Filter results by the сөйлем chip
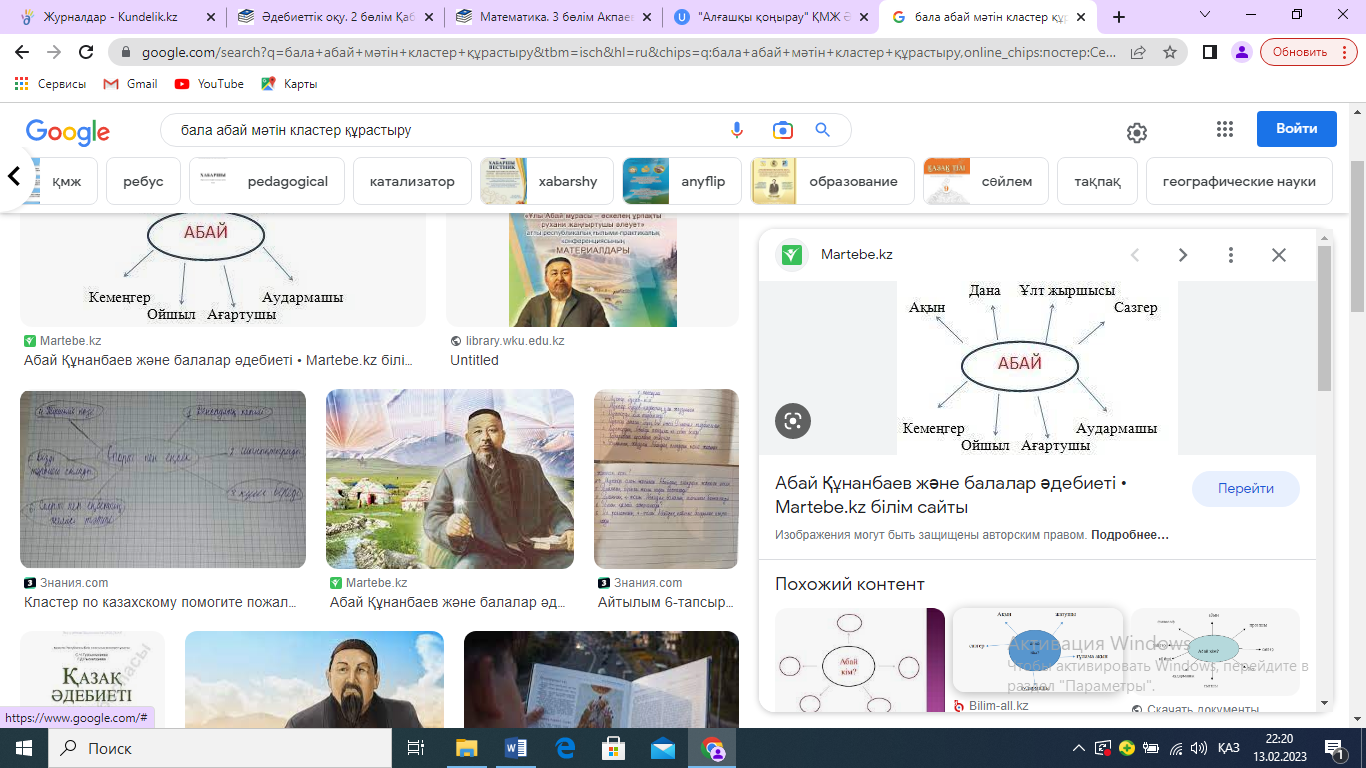The height and width of the screenshot is (768, 1366). 986,181
